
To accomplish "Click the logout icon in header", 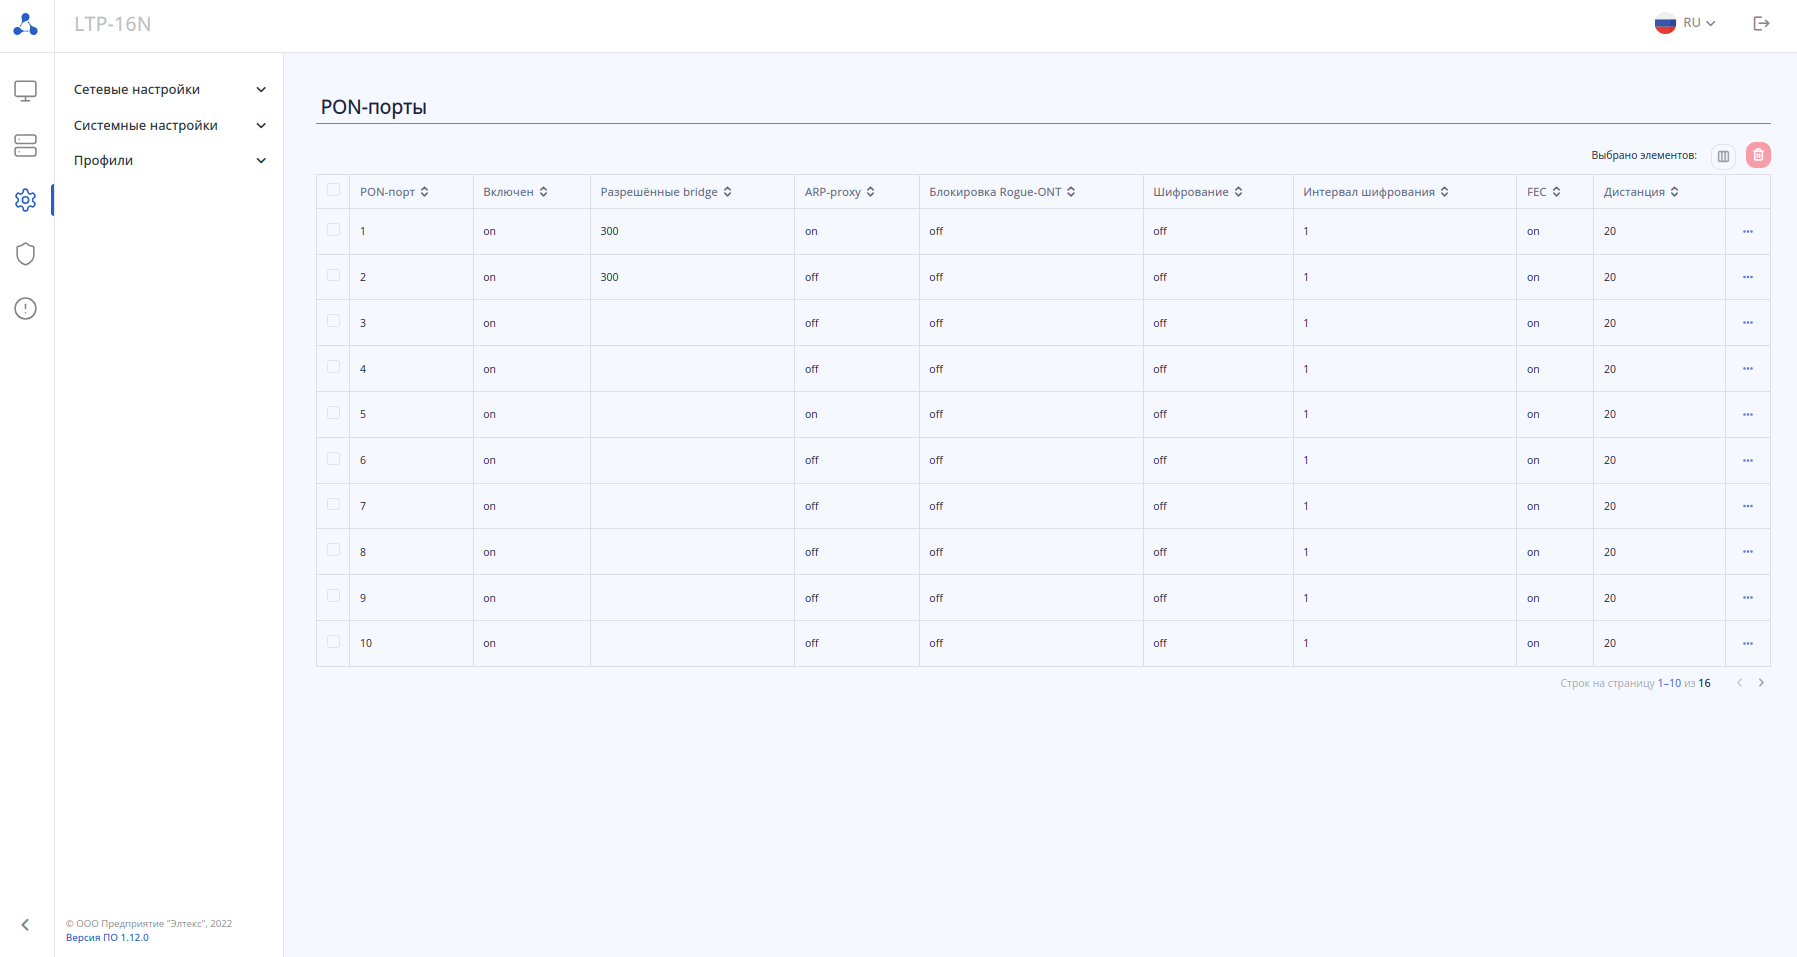I will tap(1762, 23).
